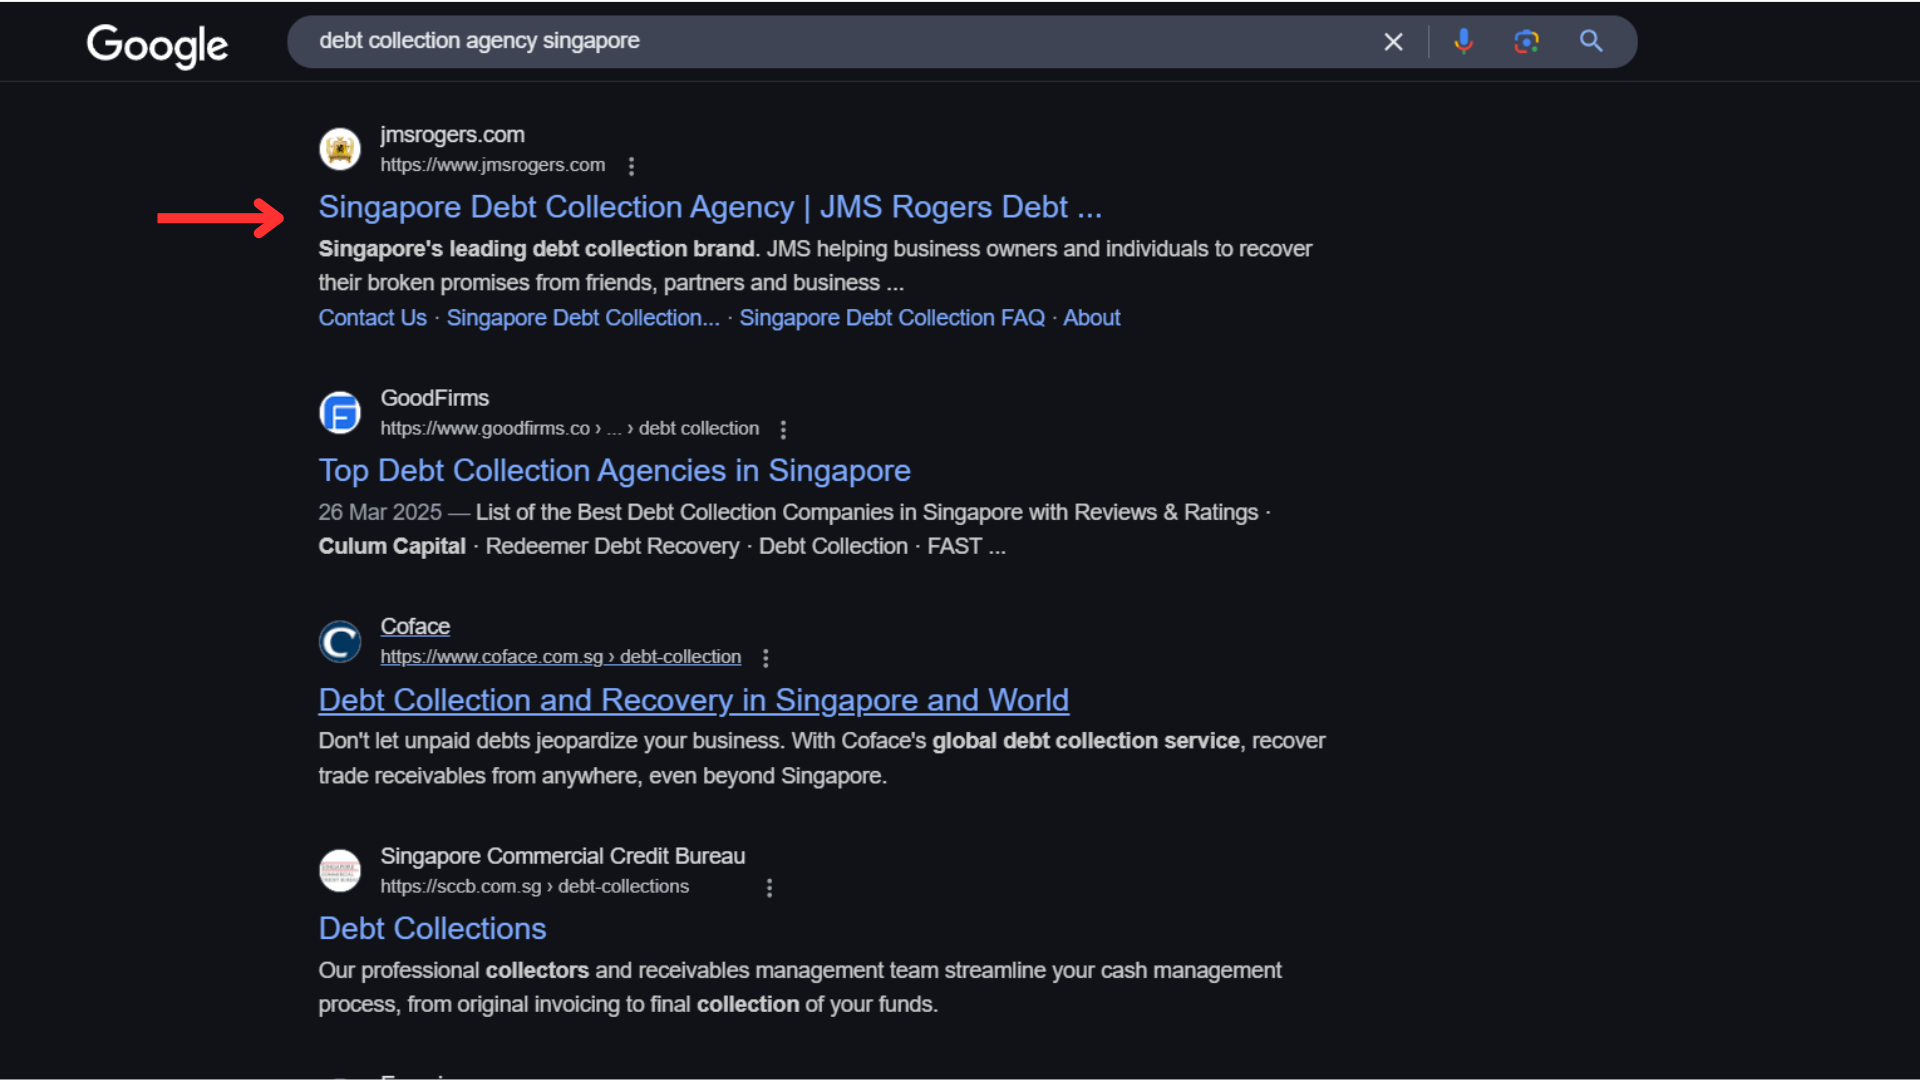1920x1080 pixels.
Task: Click the 'global debt collection service' snippet text
Action: [1085, 741]
